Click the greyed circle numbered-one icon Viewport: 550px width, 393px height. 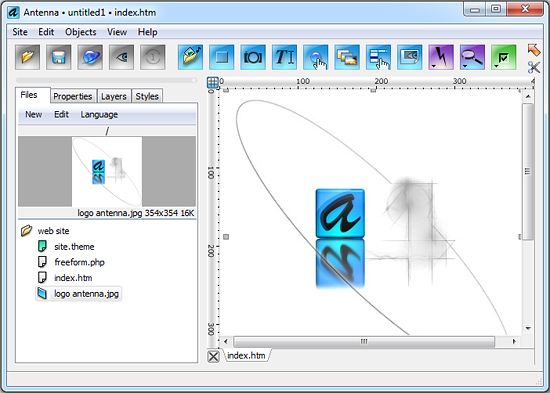point(153,57)
